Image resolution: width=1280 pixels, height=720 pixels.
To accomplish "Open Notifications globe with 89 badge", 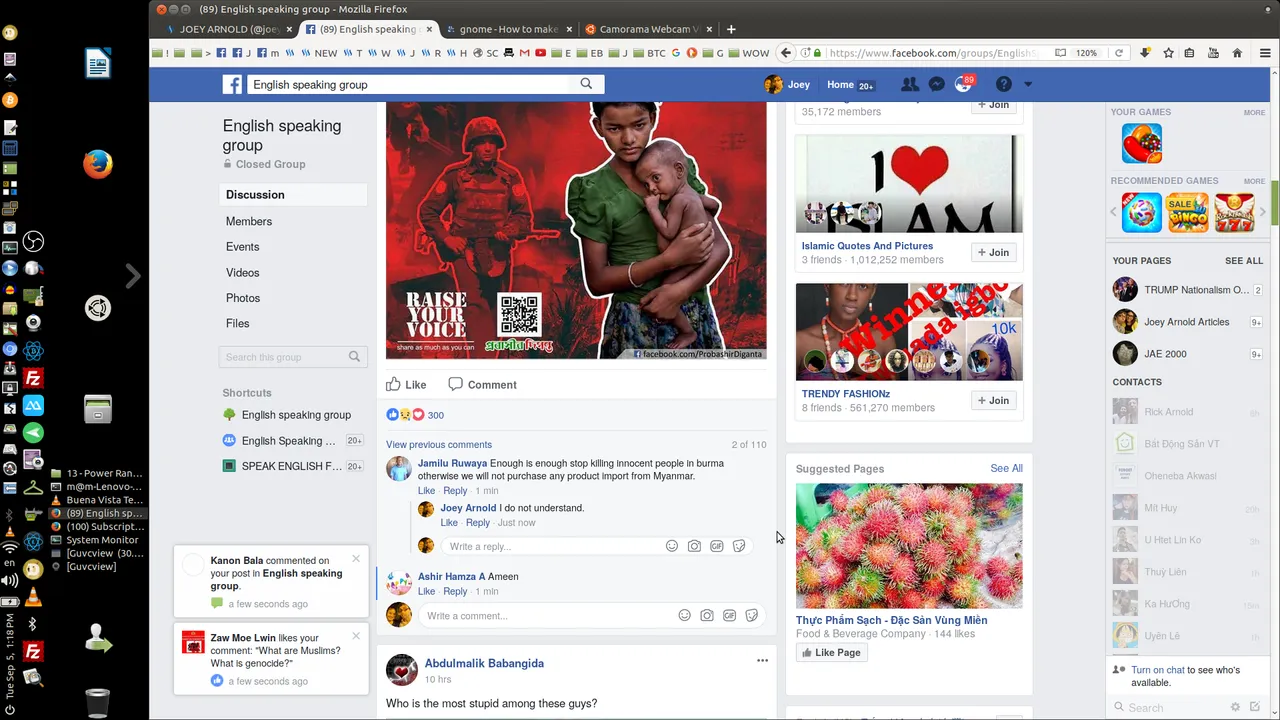I will click(x=963, y=85).
